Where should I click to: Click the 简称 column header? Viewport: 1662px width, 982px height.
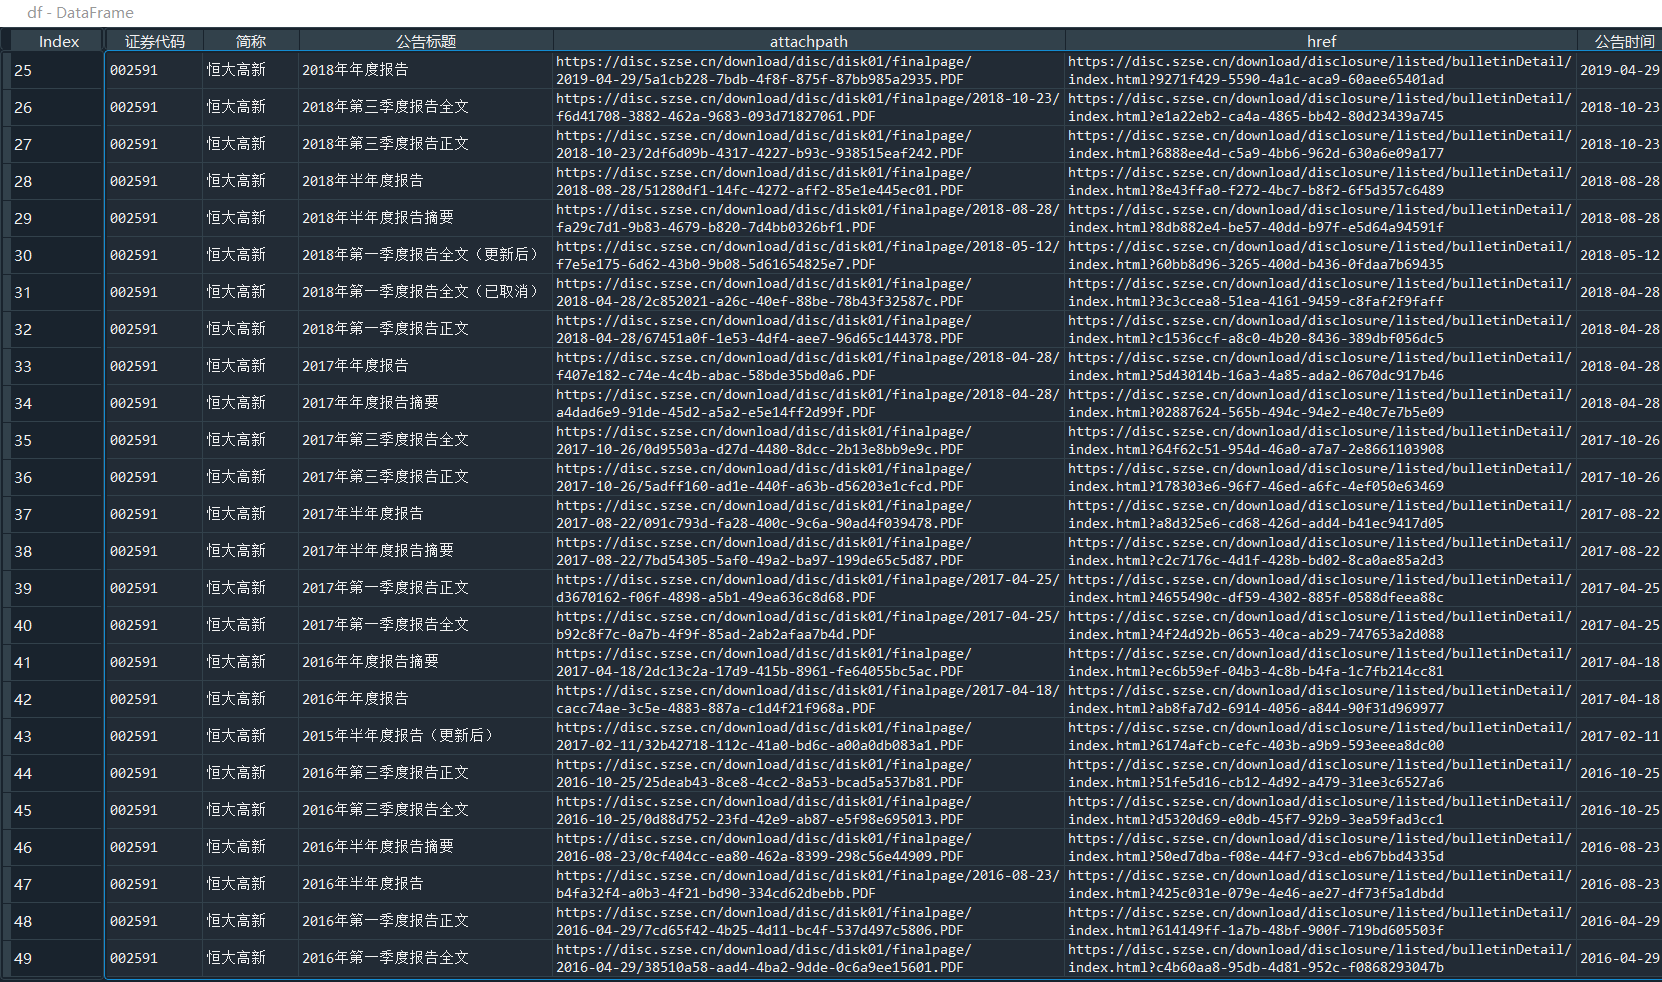pyautogui.click(x=251, y=41)
